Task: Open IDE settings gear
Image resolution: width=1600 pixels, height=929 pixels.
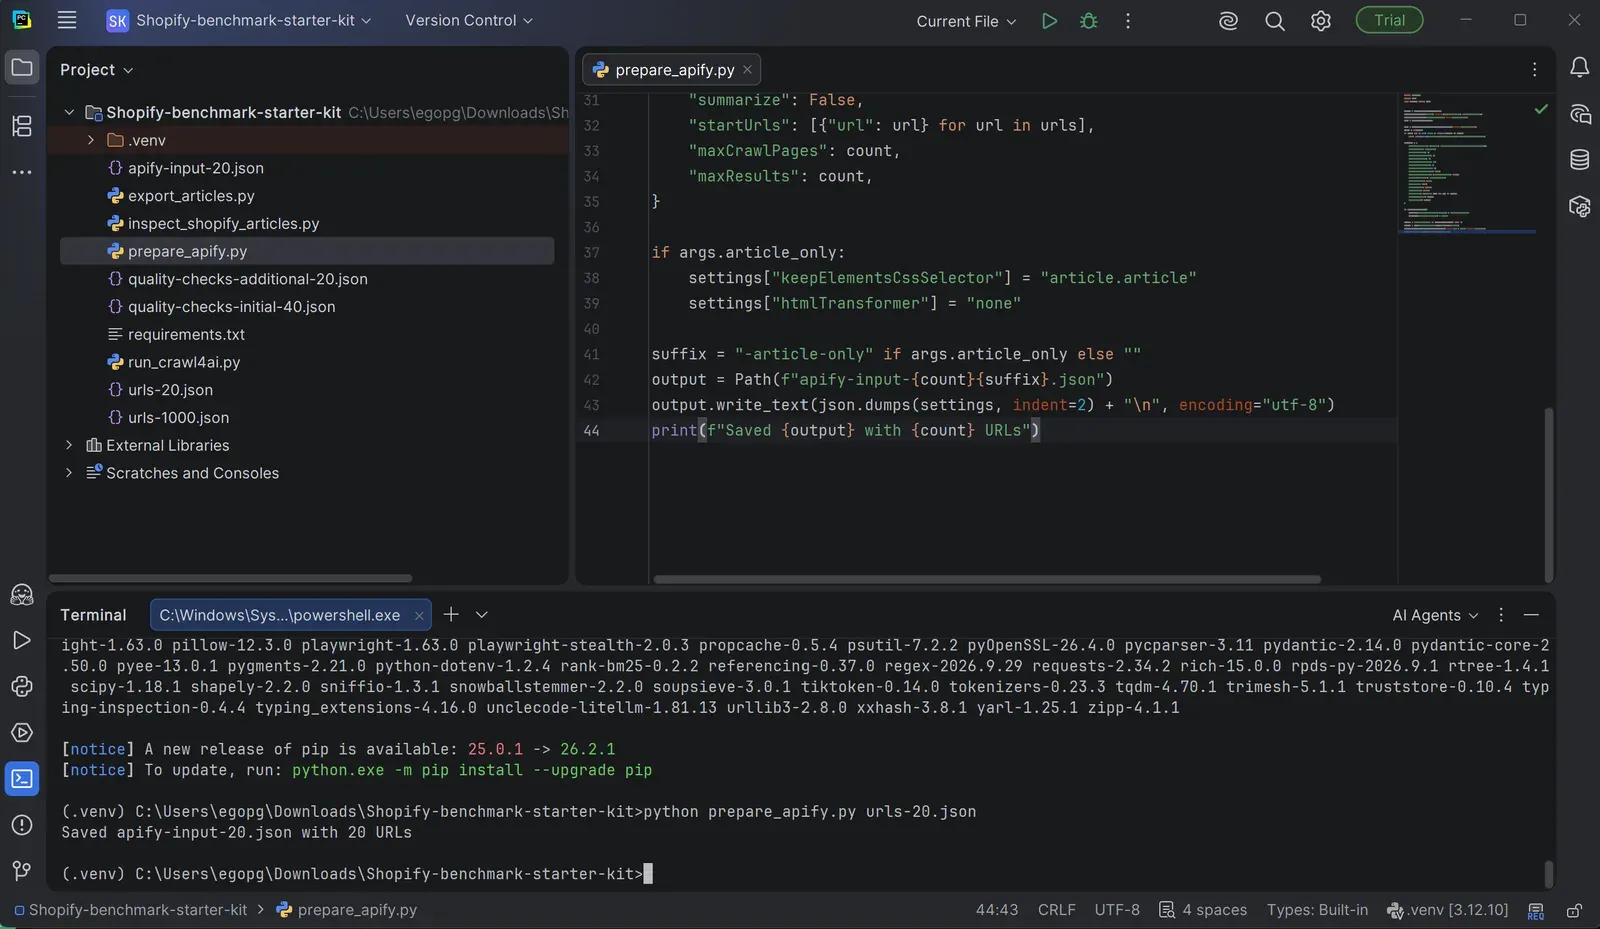Action: 1321,20
